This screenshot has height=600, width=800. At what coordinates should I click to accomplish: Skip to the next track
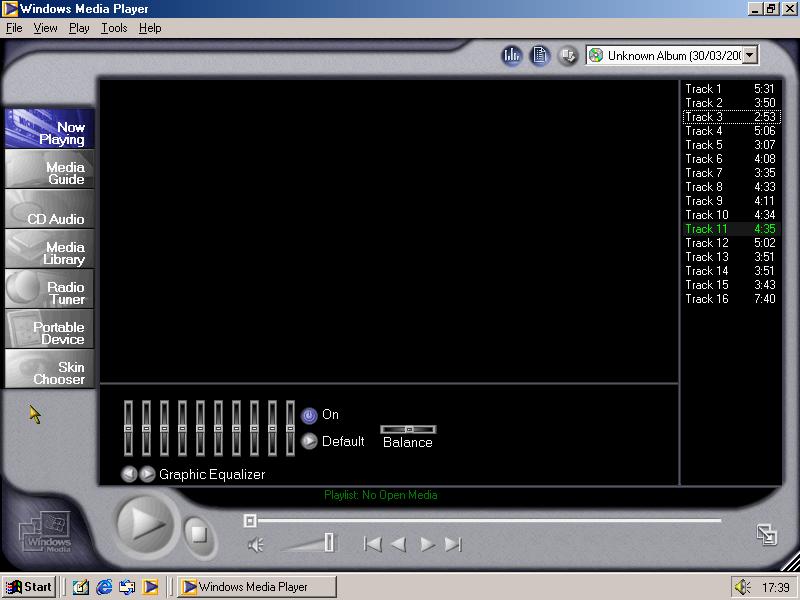(x=453, y=544)
